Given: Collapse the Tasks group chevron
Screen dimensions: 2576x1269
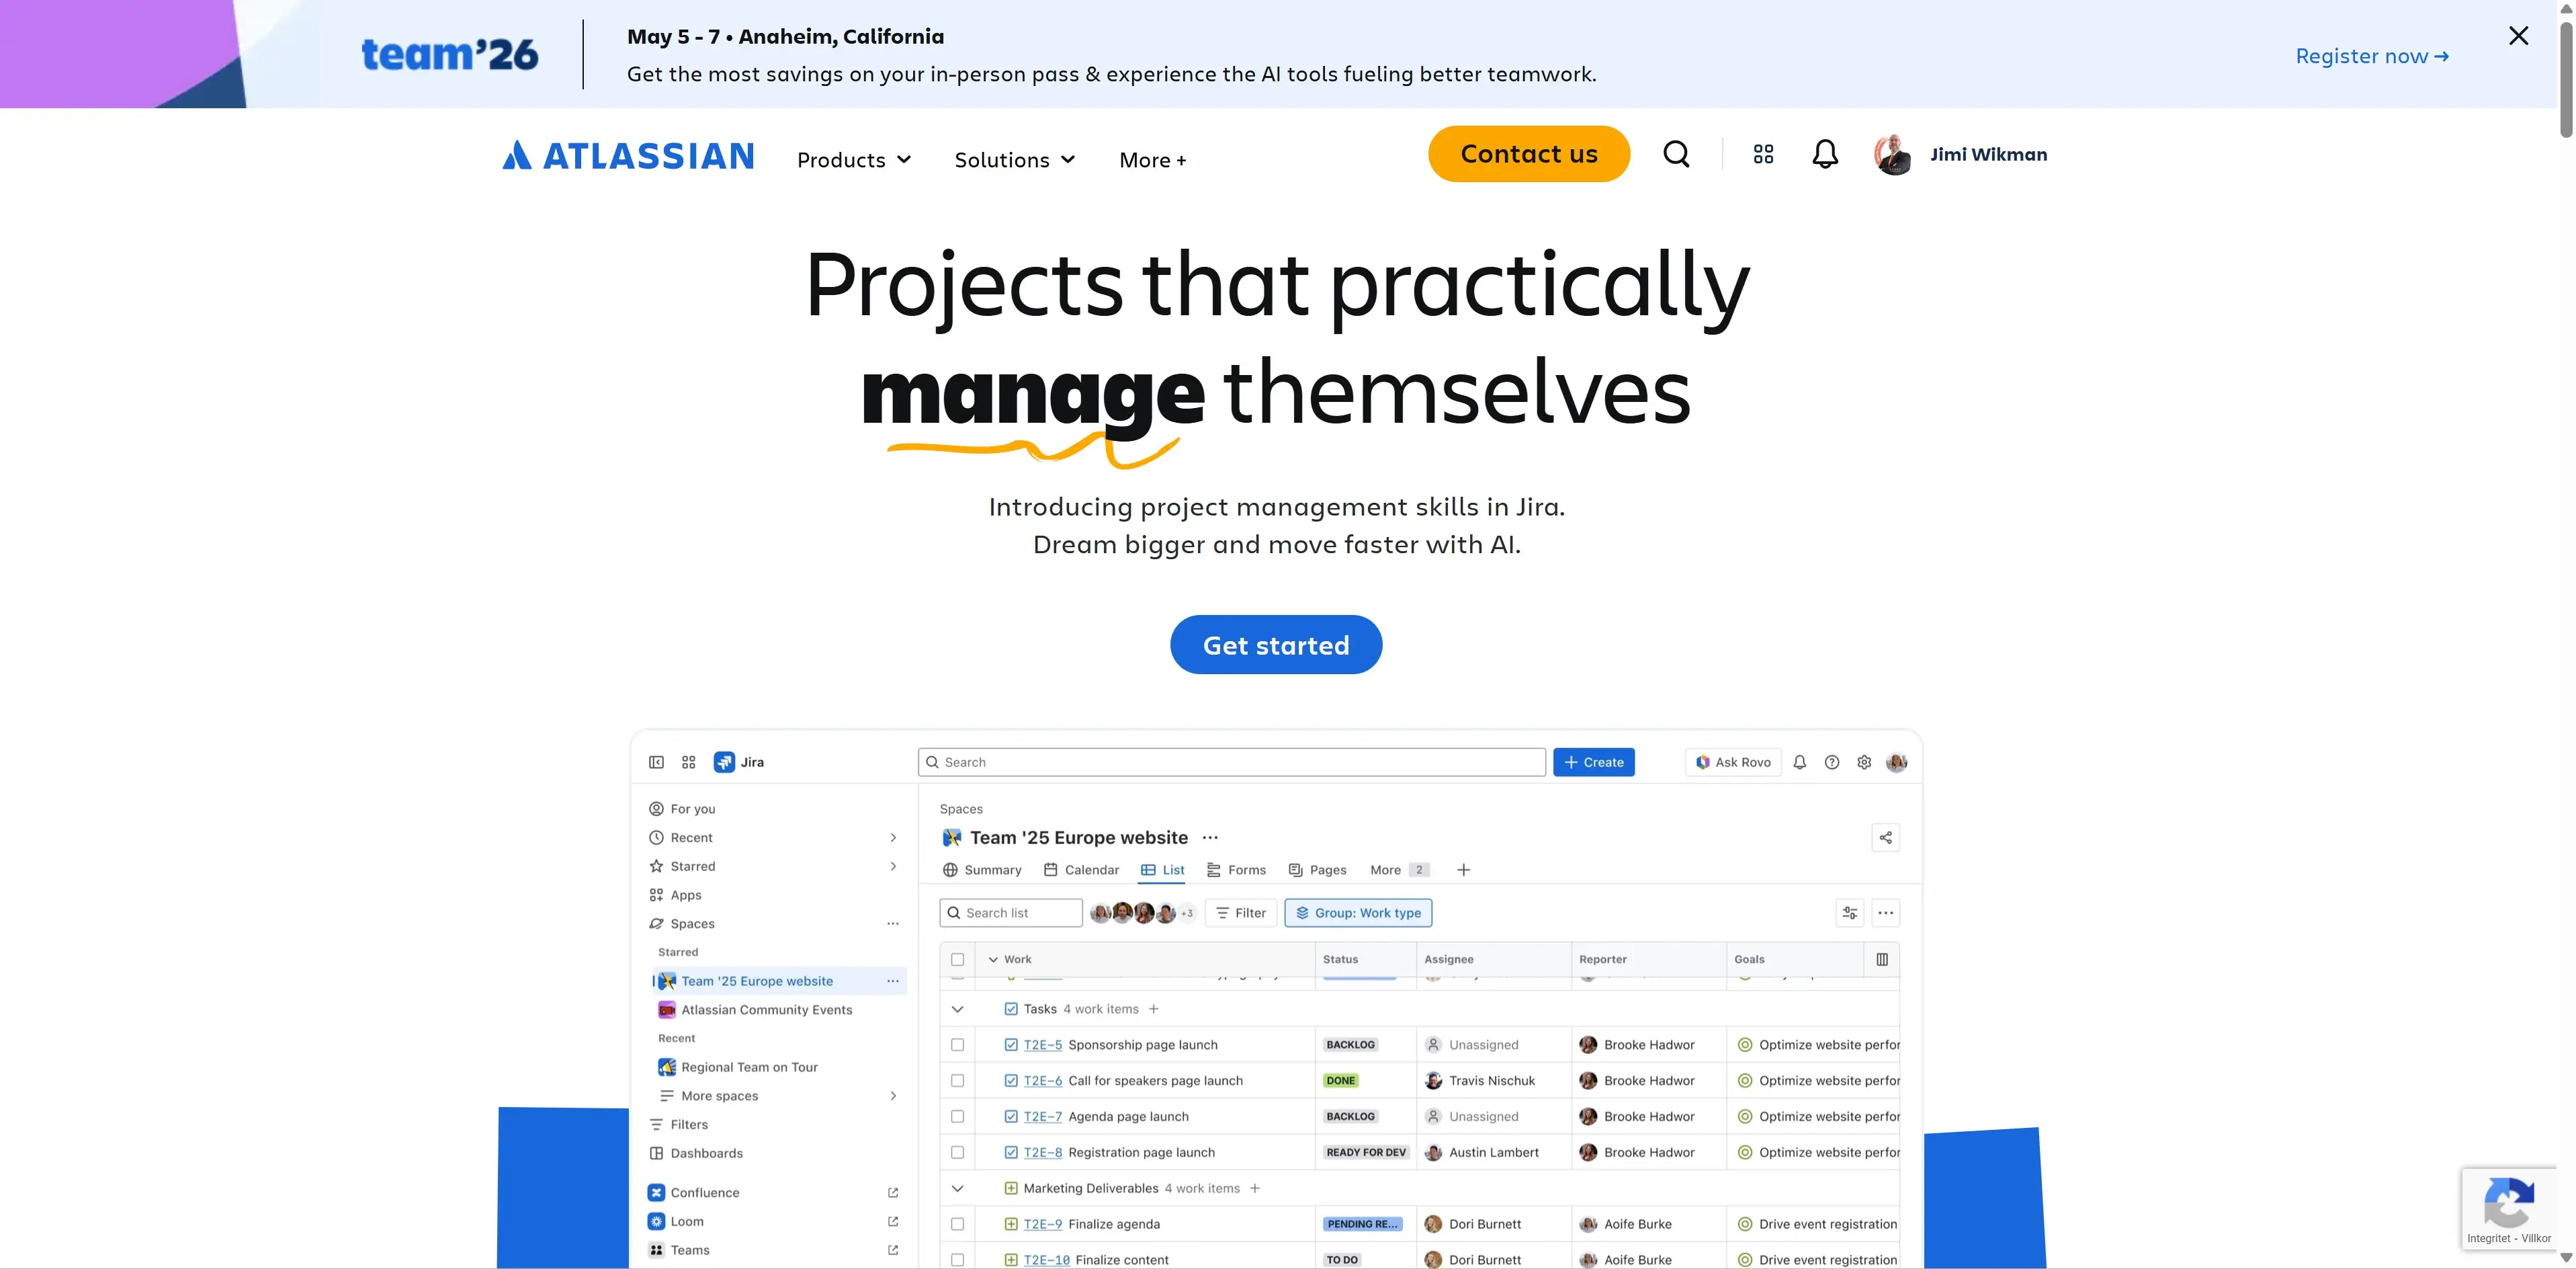Looking at the screenshot, I should [x=957, y=1009].
